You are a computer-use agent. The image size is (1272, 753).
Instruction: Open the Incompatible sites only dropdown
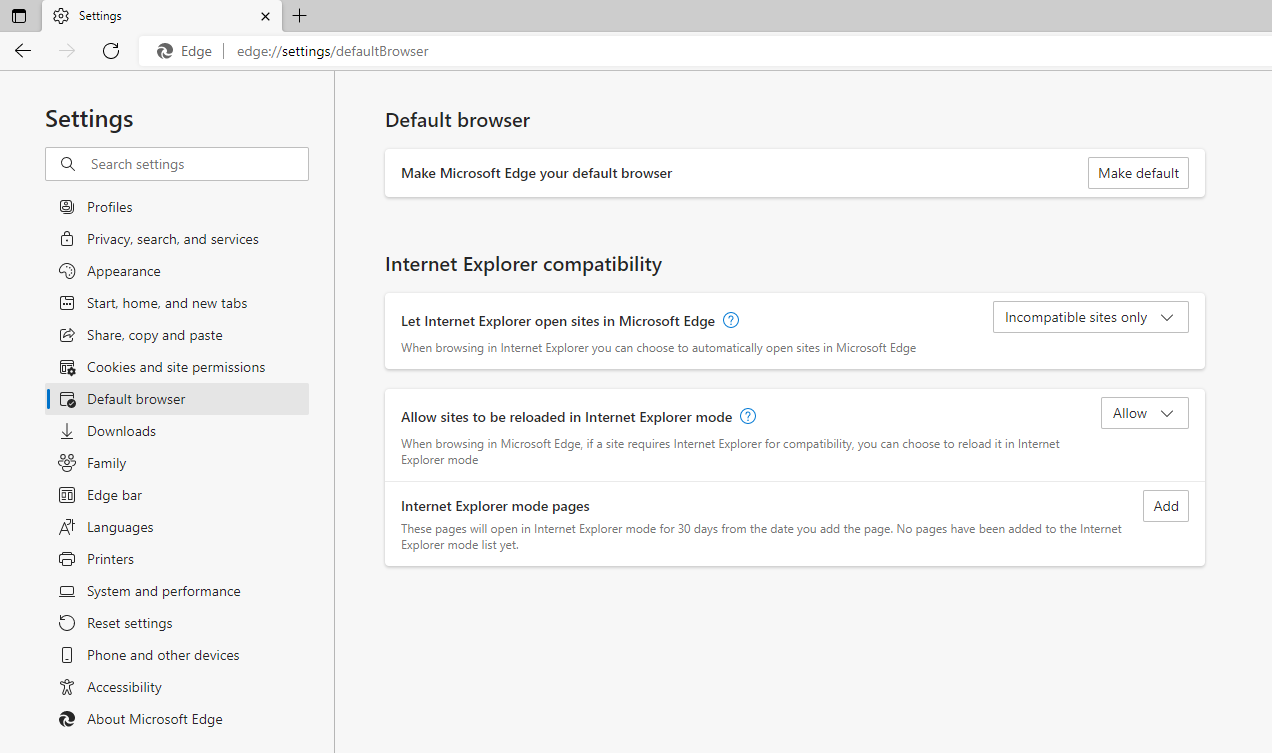tap(1090, 317)
